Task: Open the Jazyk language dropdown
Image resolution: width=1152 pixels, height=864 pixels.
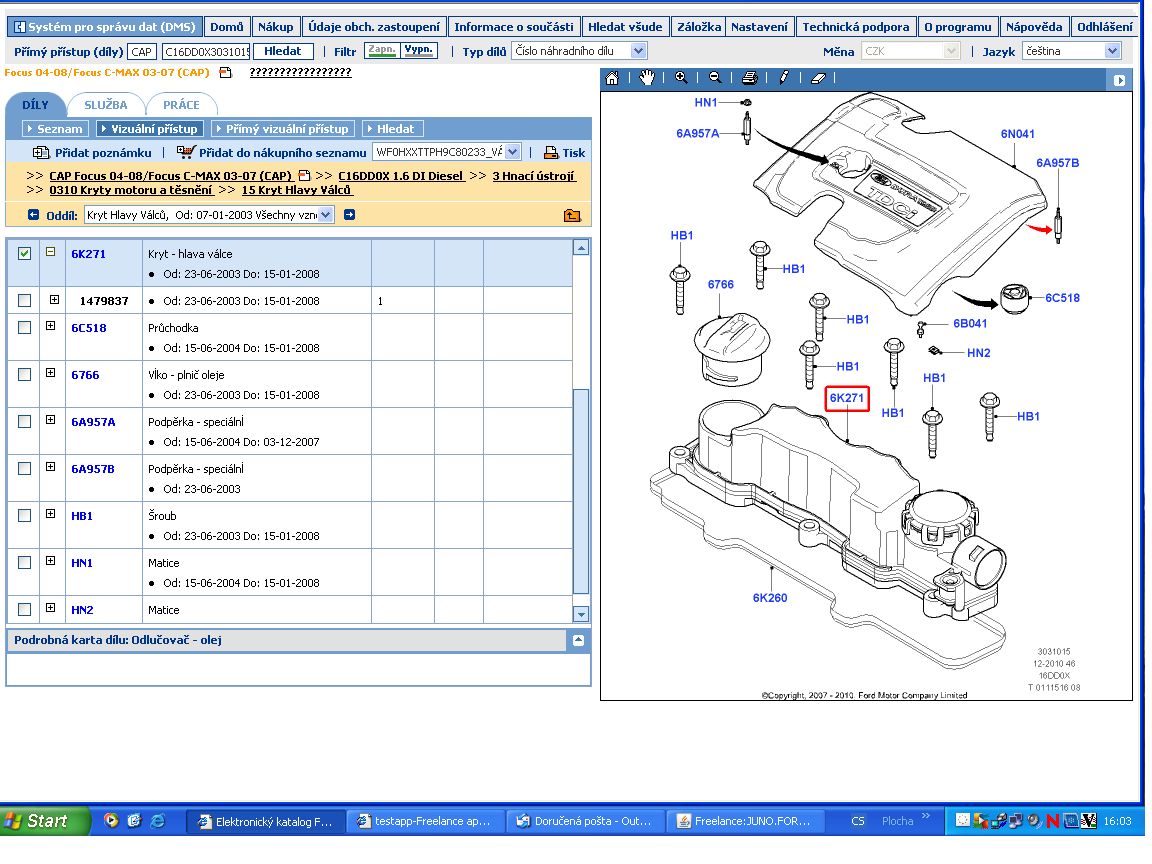Action: point(1112,51)
